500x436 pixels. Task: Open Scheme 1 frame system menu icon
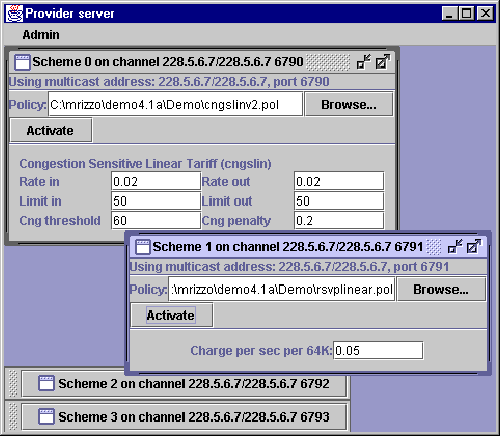coord(143,247)
